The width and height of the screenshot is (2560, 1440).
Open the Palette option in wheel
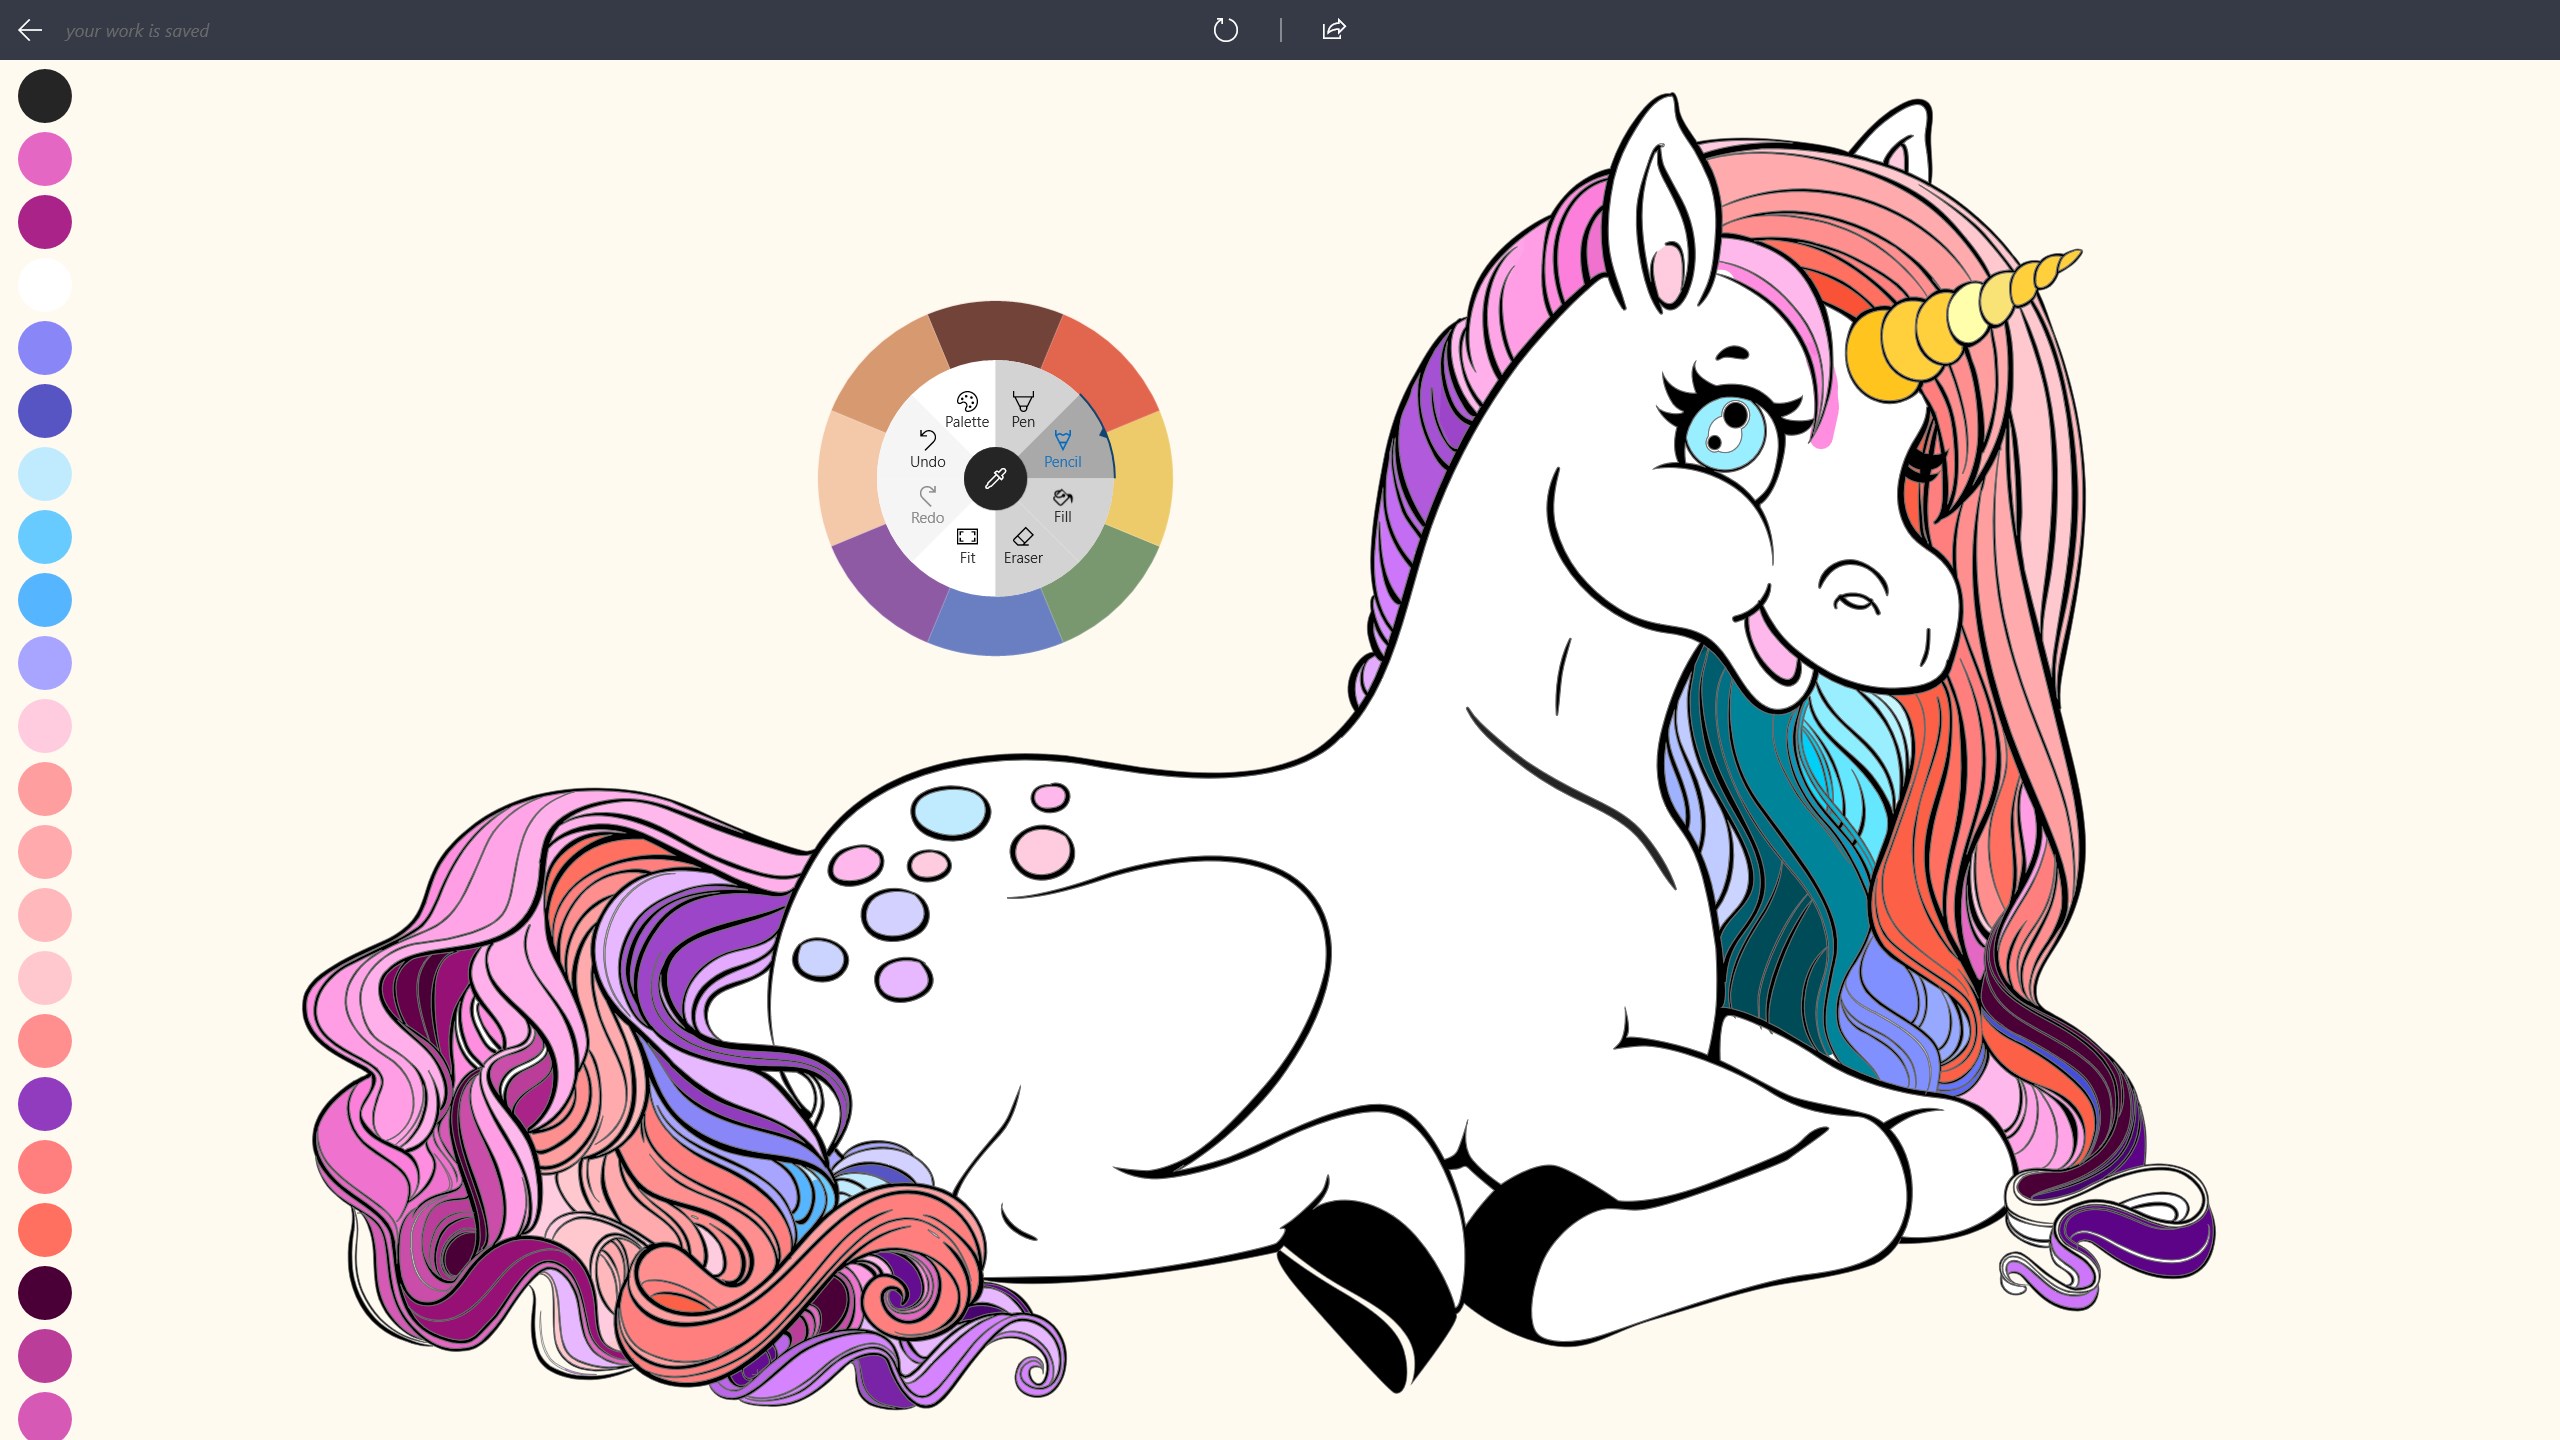click(x=966, y=409)
